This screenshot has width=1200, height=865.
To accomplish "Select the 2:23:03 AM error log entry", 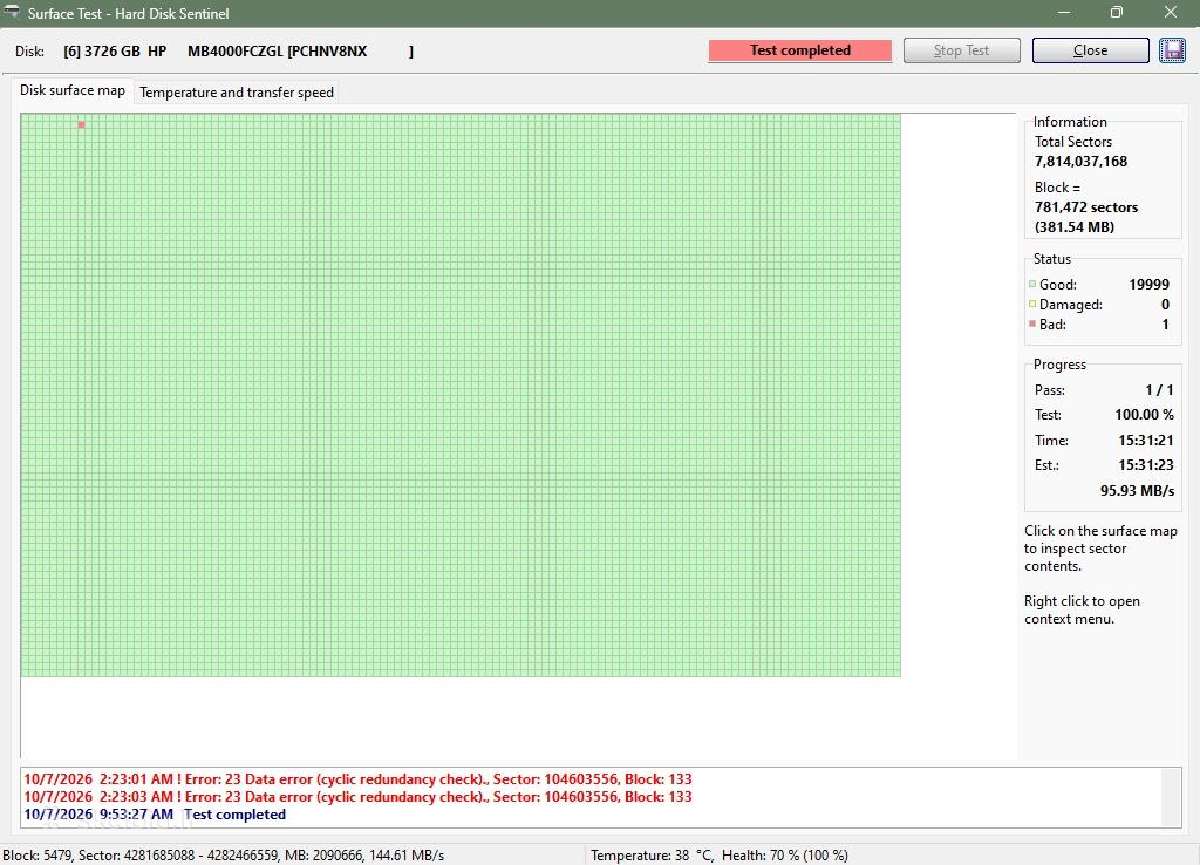I will pyautogui.click(x=358, y=797).
